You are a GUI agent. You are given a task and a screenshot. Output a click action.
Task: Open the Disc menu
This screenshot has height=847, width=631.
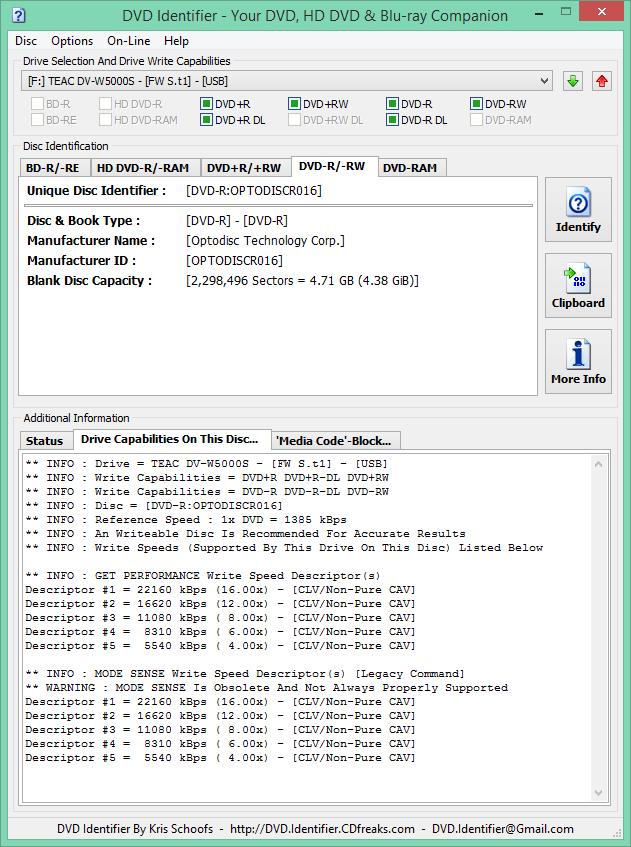coord(26,41)
